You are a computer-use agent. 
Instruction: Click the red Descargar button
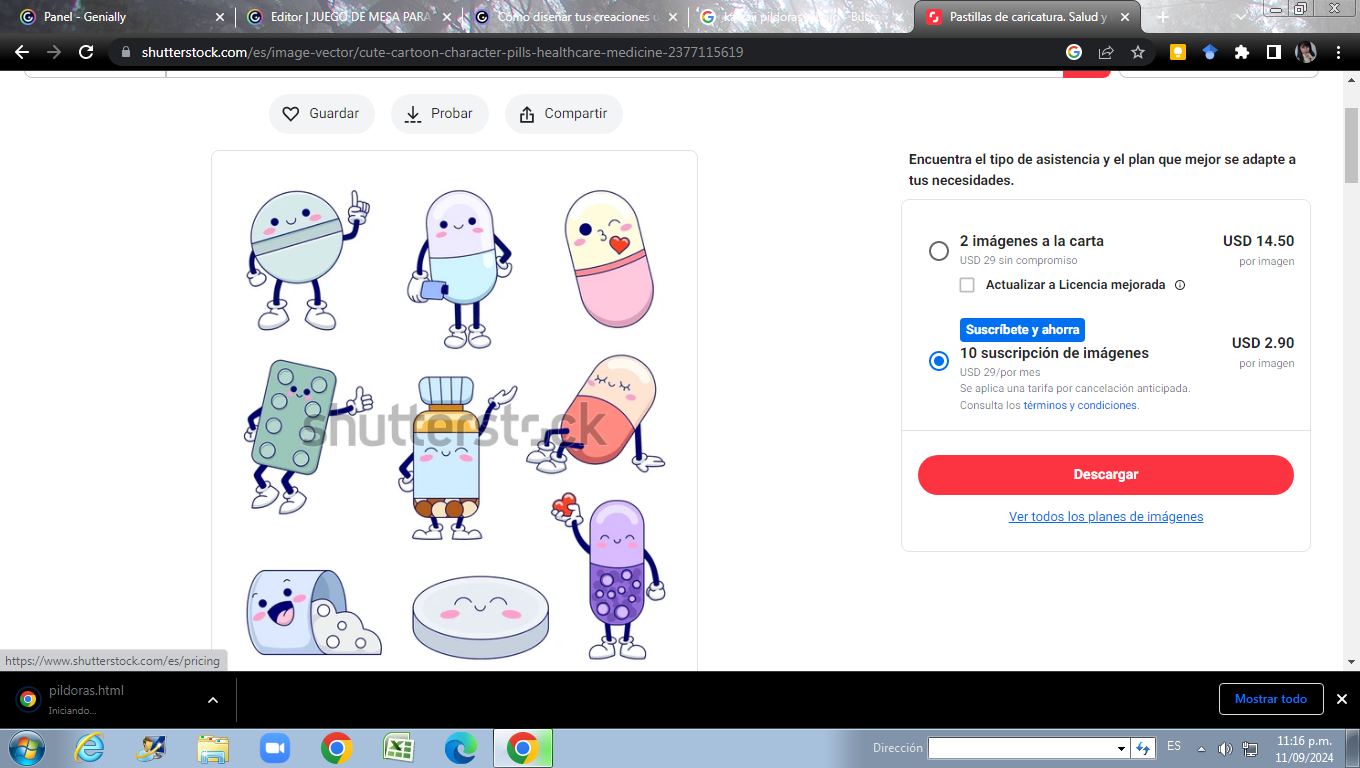(x=1105, y=475)
